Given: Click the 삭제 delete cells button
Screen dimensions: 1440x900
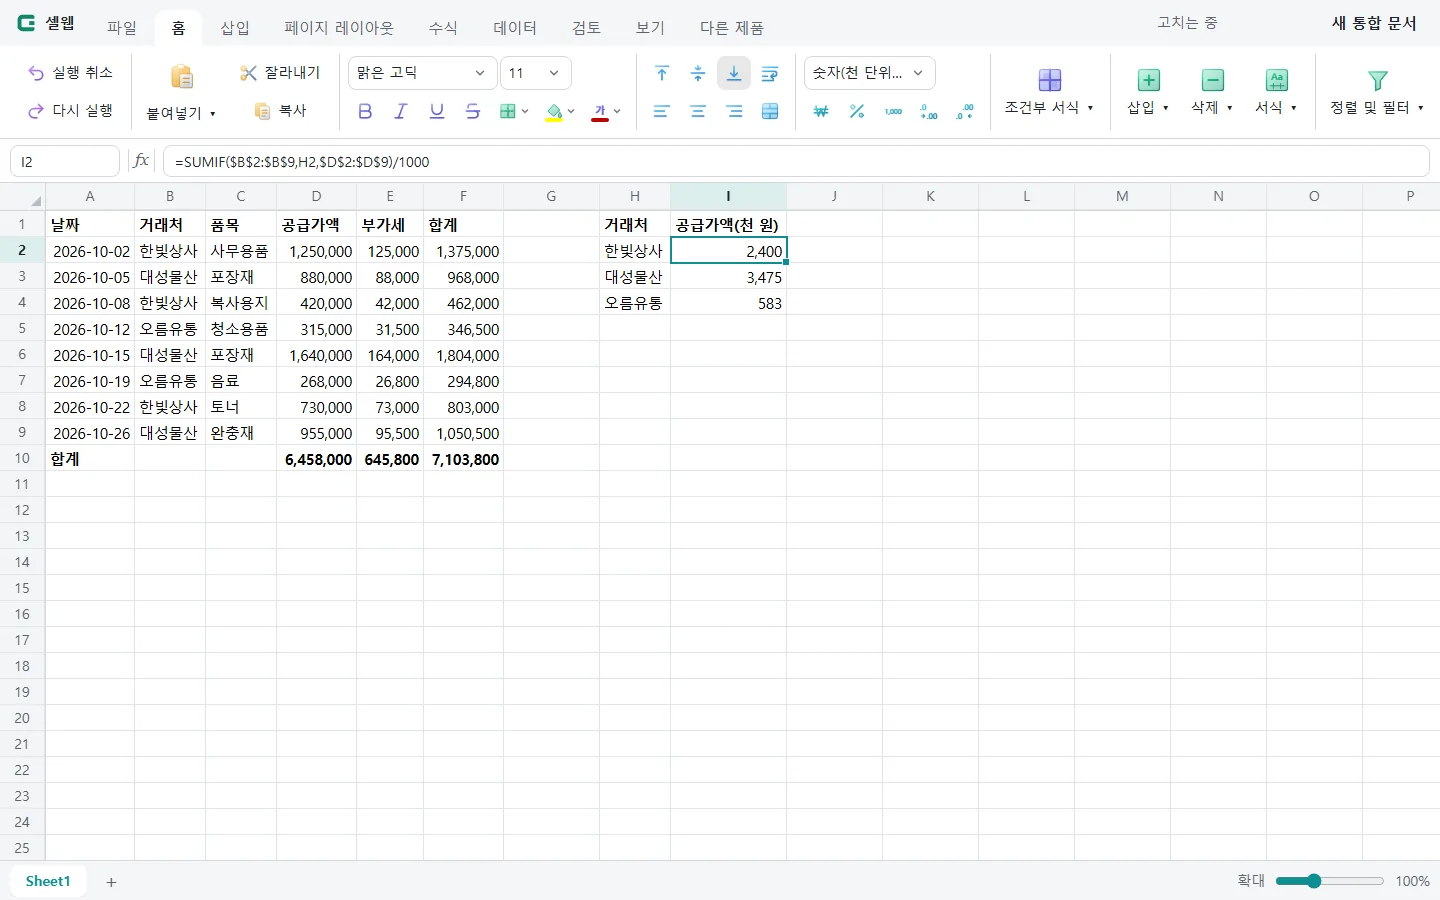Looking at the screenshot, I should pos(1212,92).
